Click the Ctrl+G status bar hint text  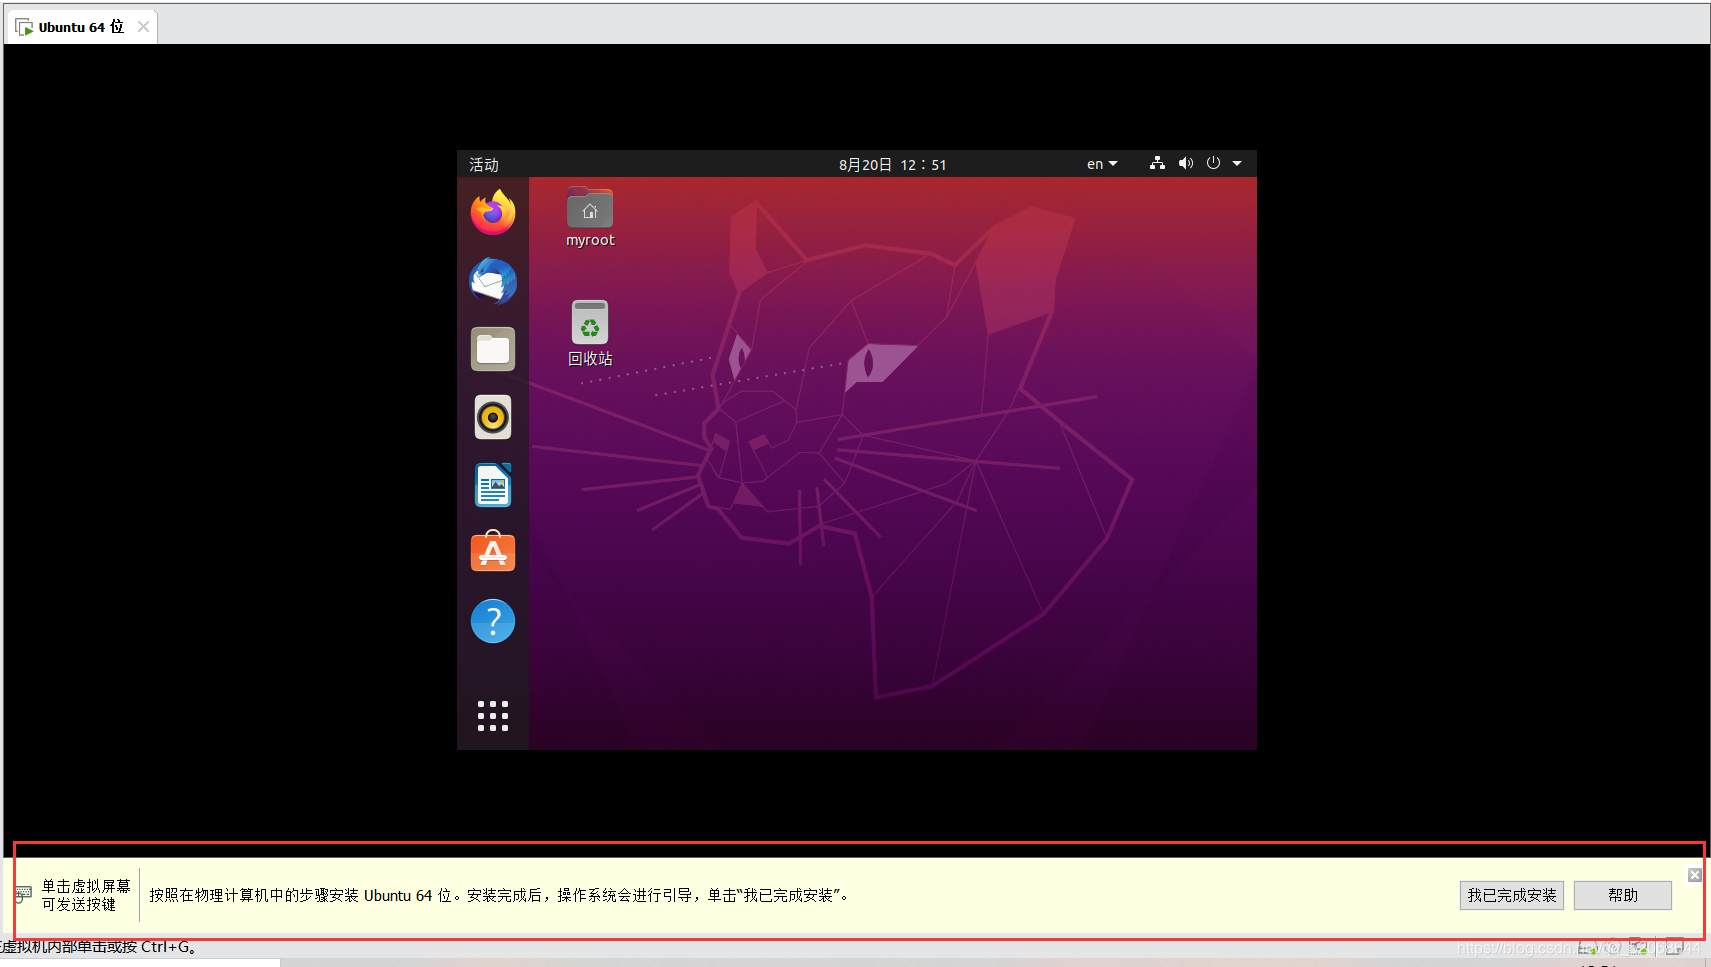click(98, 947)
